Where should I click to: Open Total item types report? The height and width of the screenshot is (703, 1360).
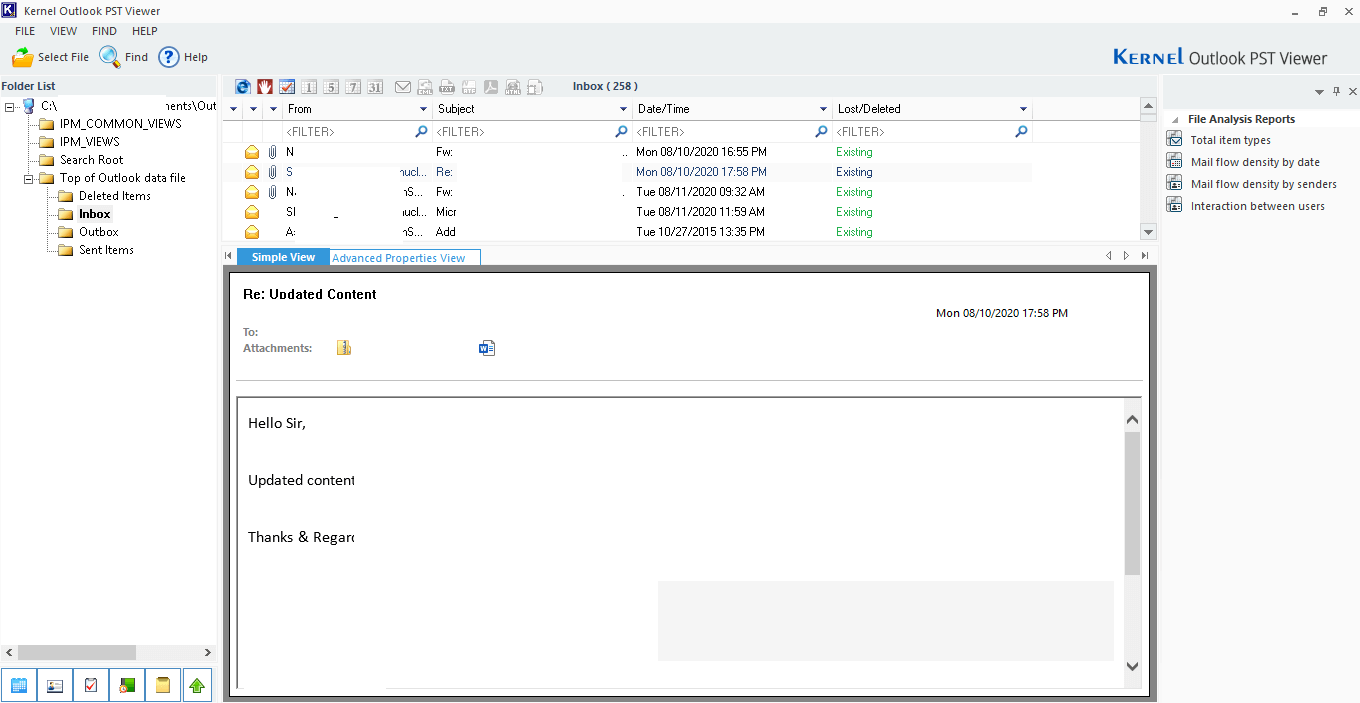pyautogui.click(x=1230, y=140)
